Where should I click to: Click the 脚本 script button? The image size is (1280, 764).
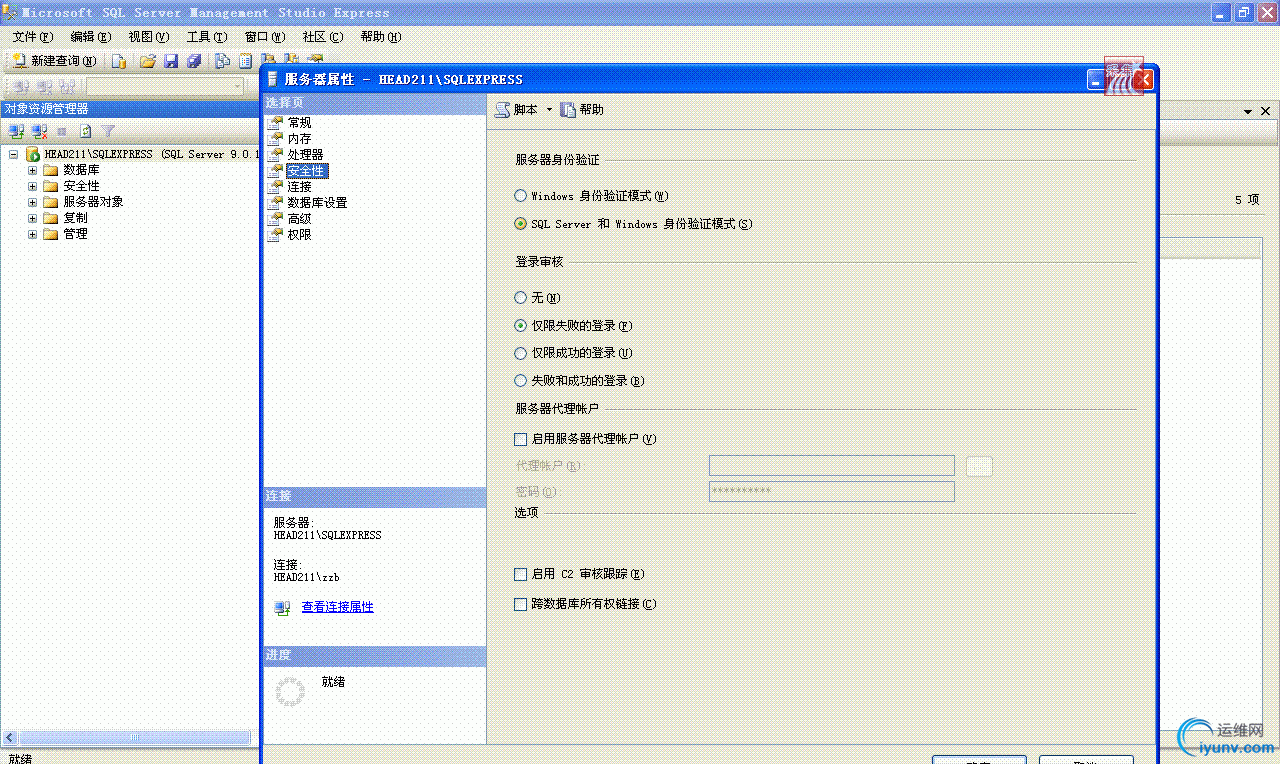(x=517, y=110)
